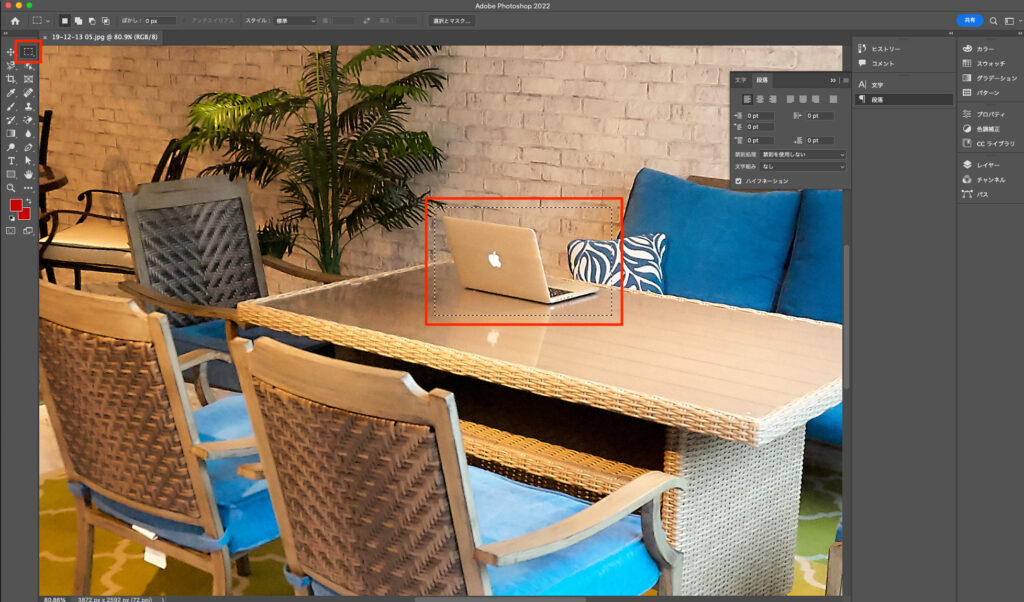Open the search icon next to 共有
The height and width of the screenshot is (602, 1024).
click(993, 20)
